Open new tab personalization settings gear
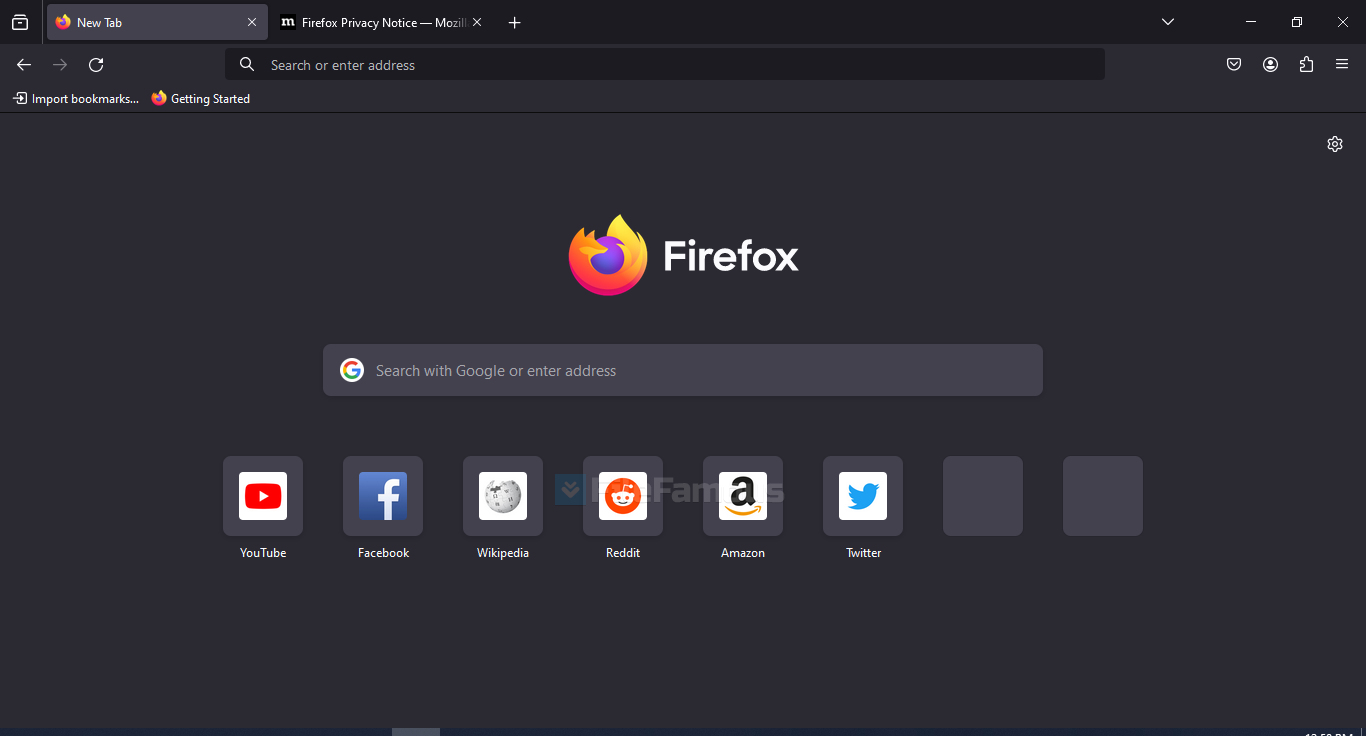Image resolution: width=1366 pixels, height=736 pixels. click(1335, 144)
